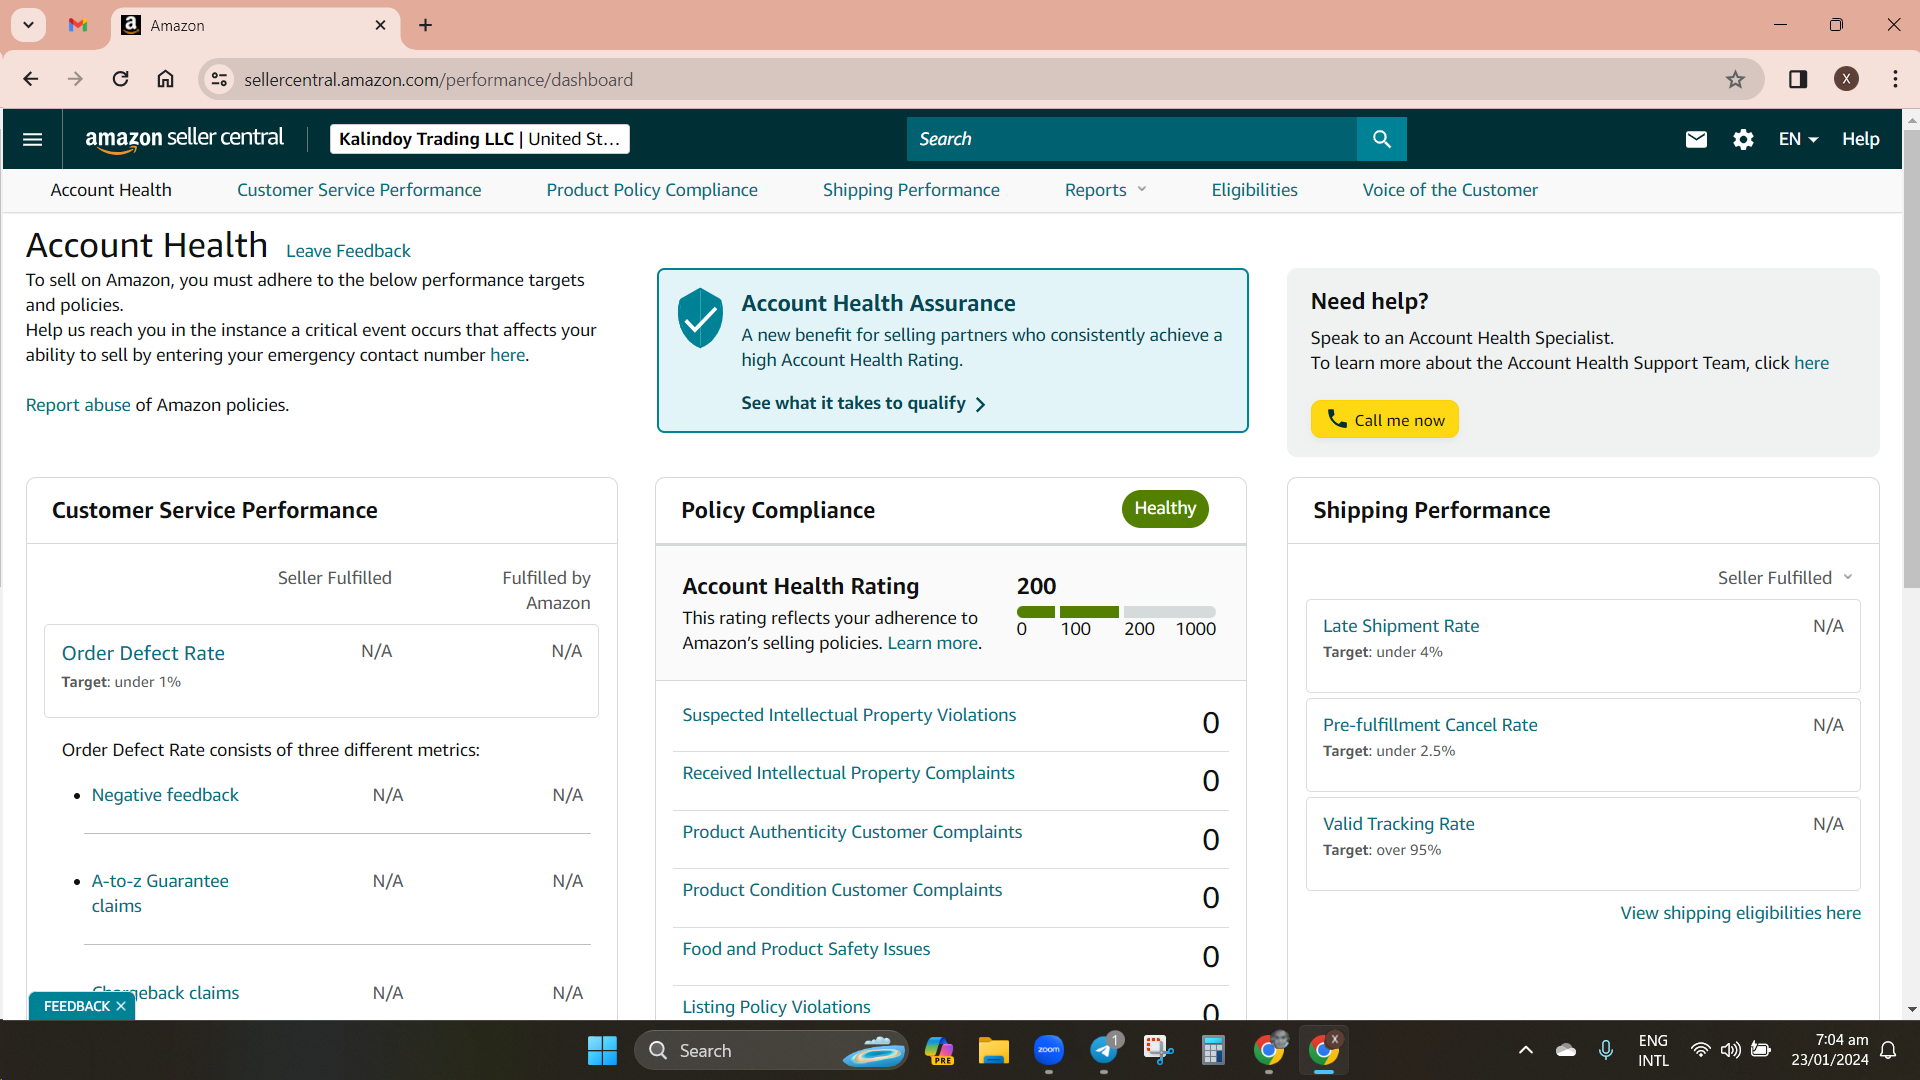Open the Valid Tracking Rate metric
The image size is (1920, 1080).
point(1398,824)
